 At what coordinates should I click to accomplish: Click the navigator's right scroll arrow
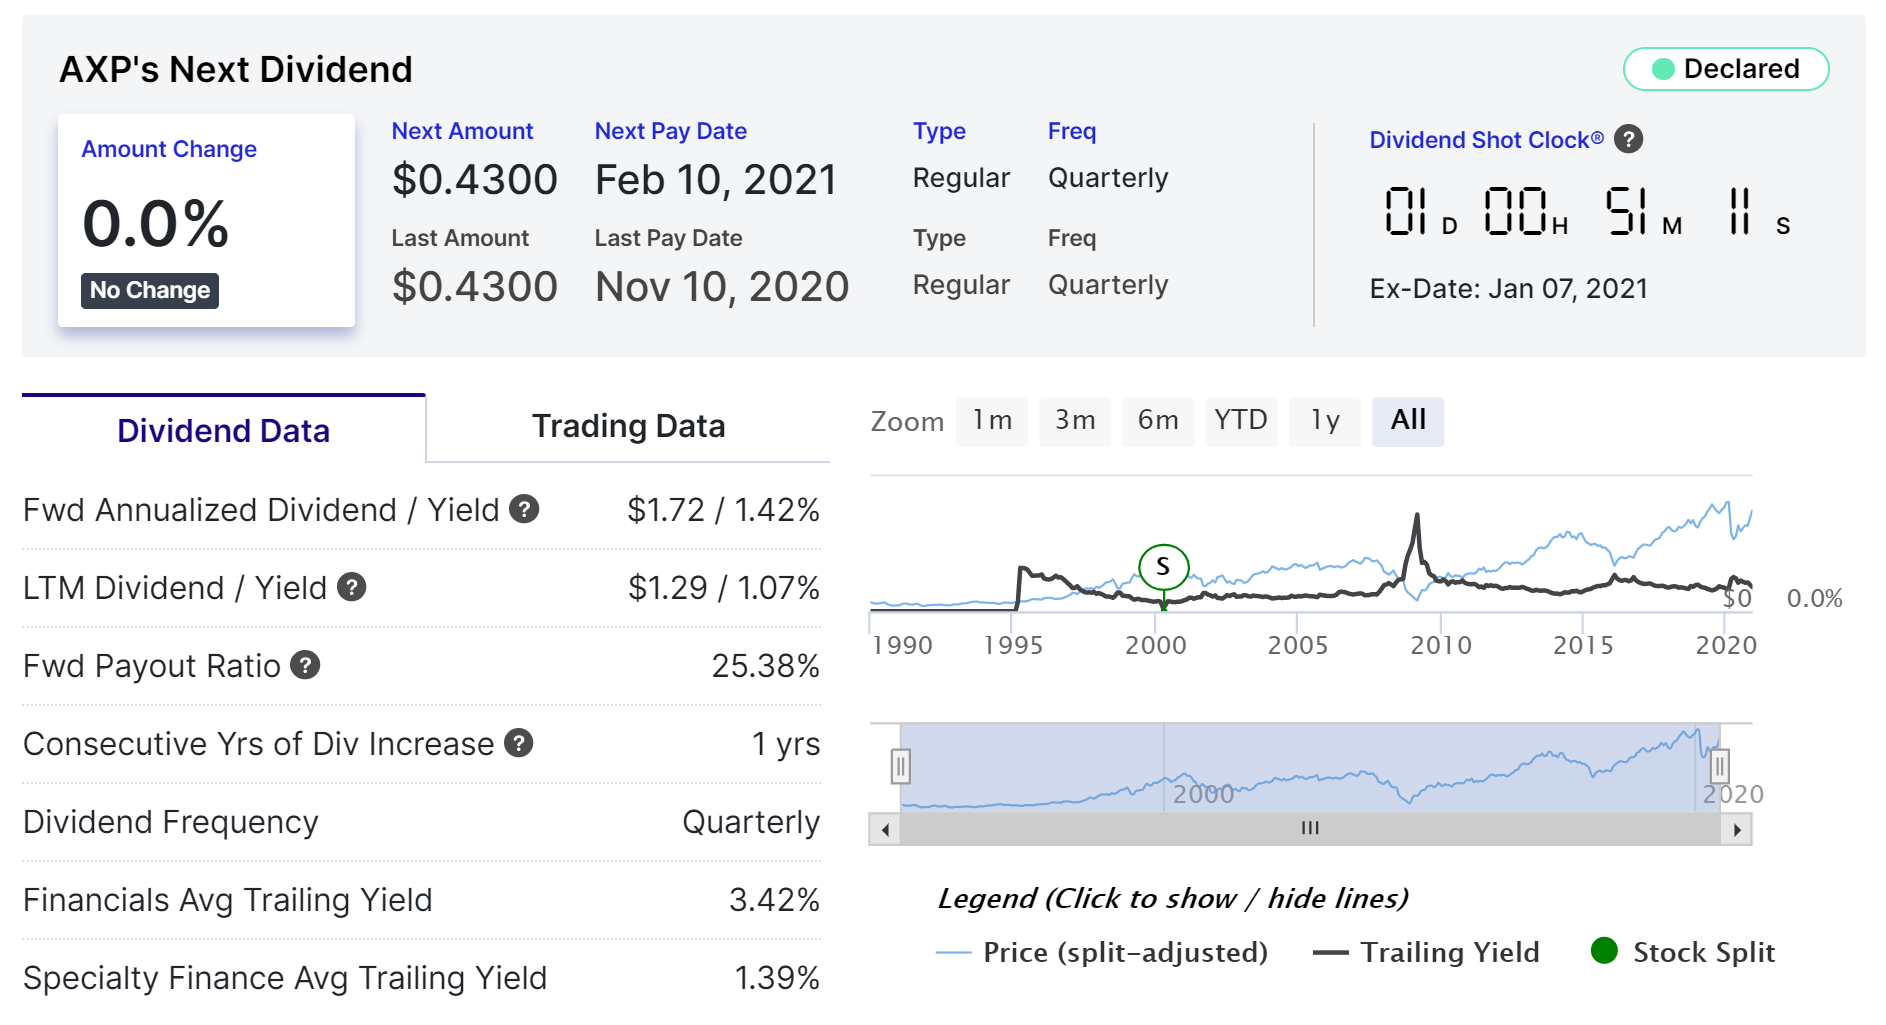(x=1737, y=829)
